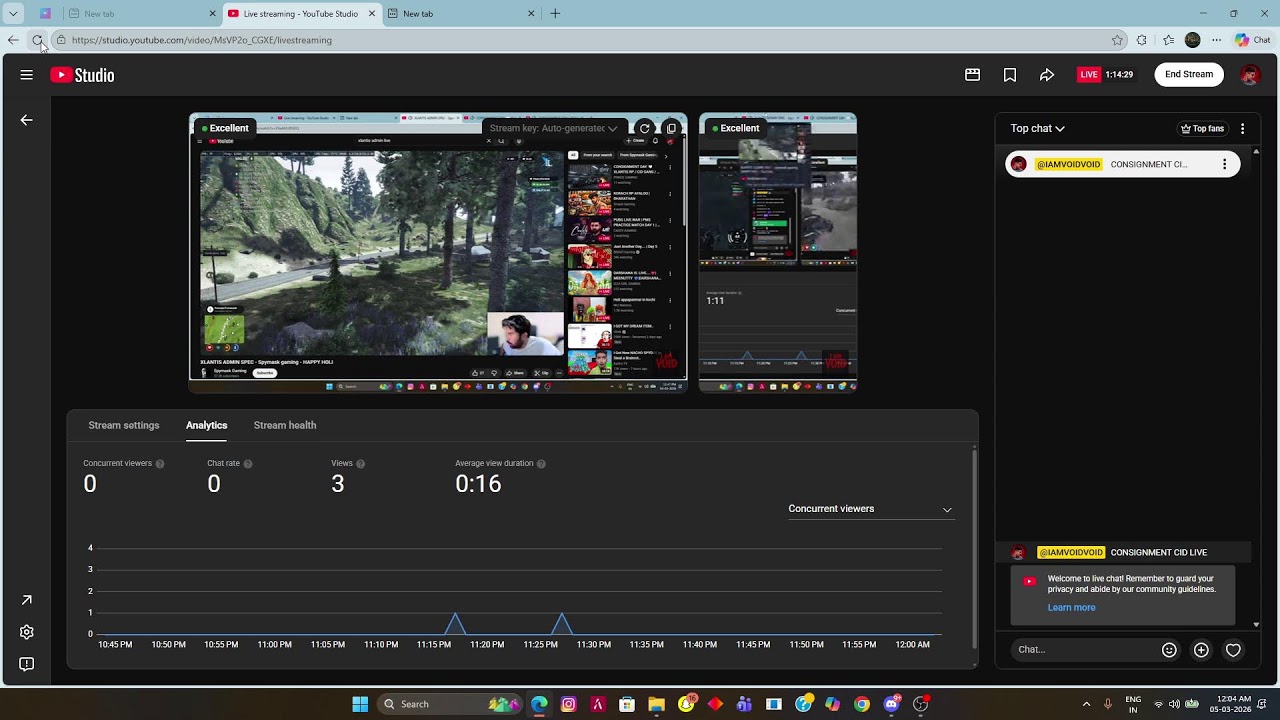
Task: Open the sidebar settings gear
Action: click(27, 632)
